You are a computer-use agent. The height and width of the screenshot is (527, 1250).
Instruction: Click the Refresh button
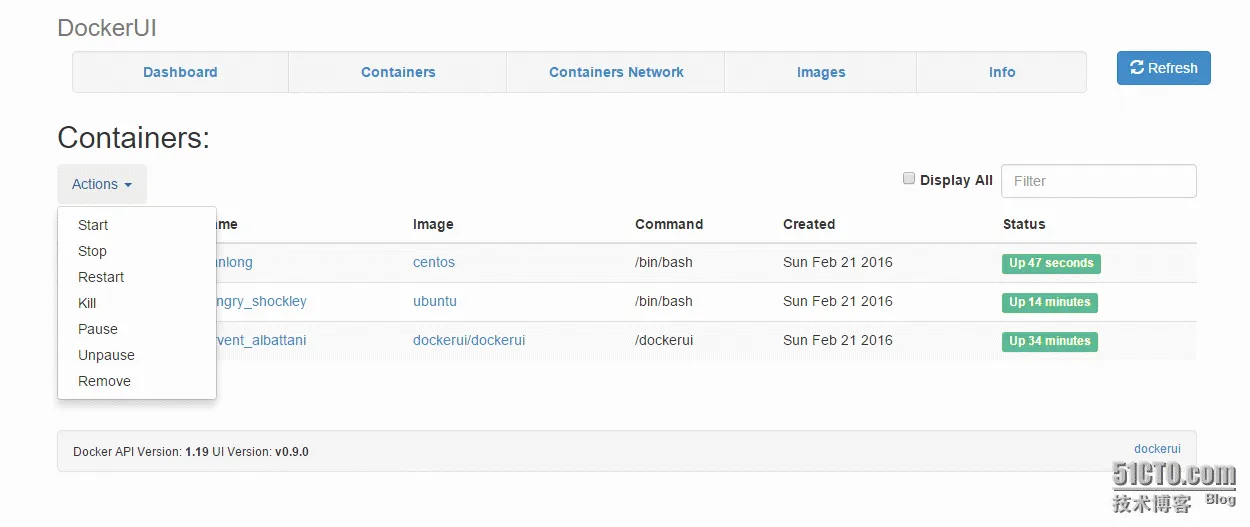point(1163,68)
